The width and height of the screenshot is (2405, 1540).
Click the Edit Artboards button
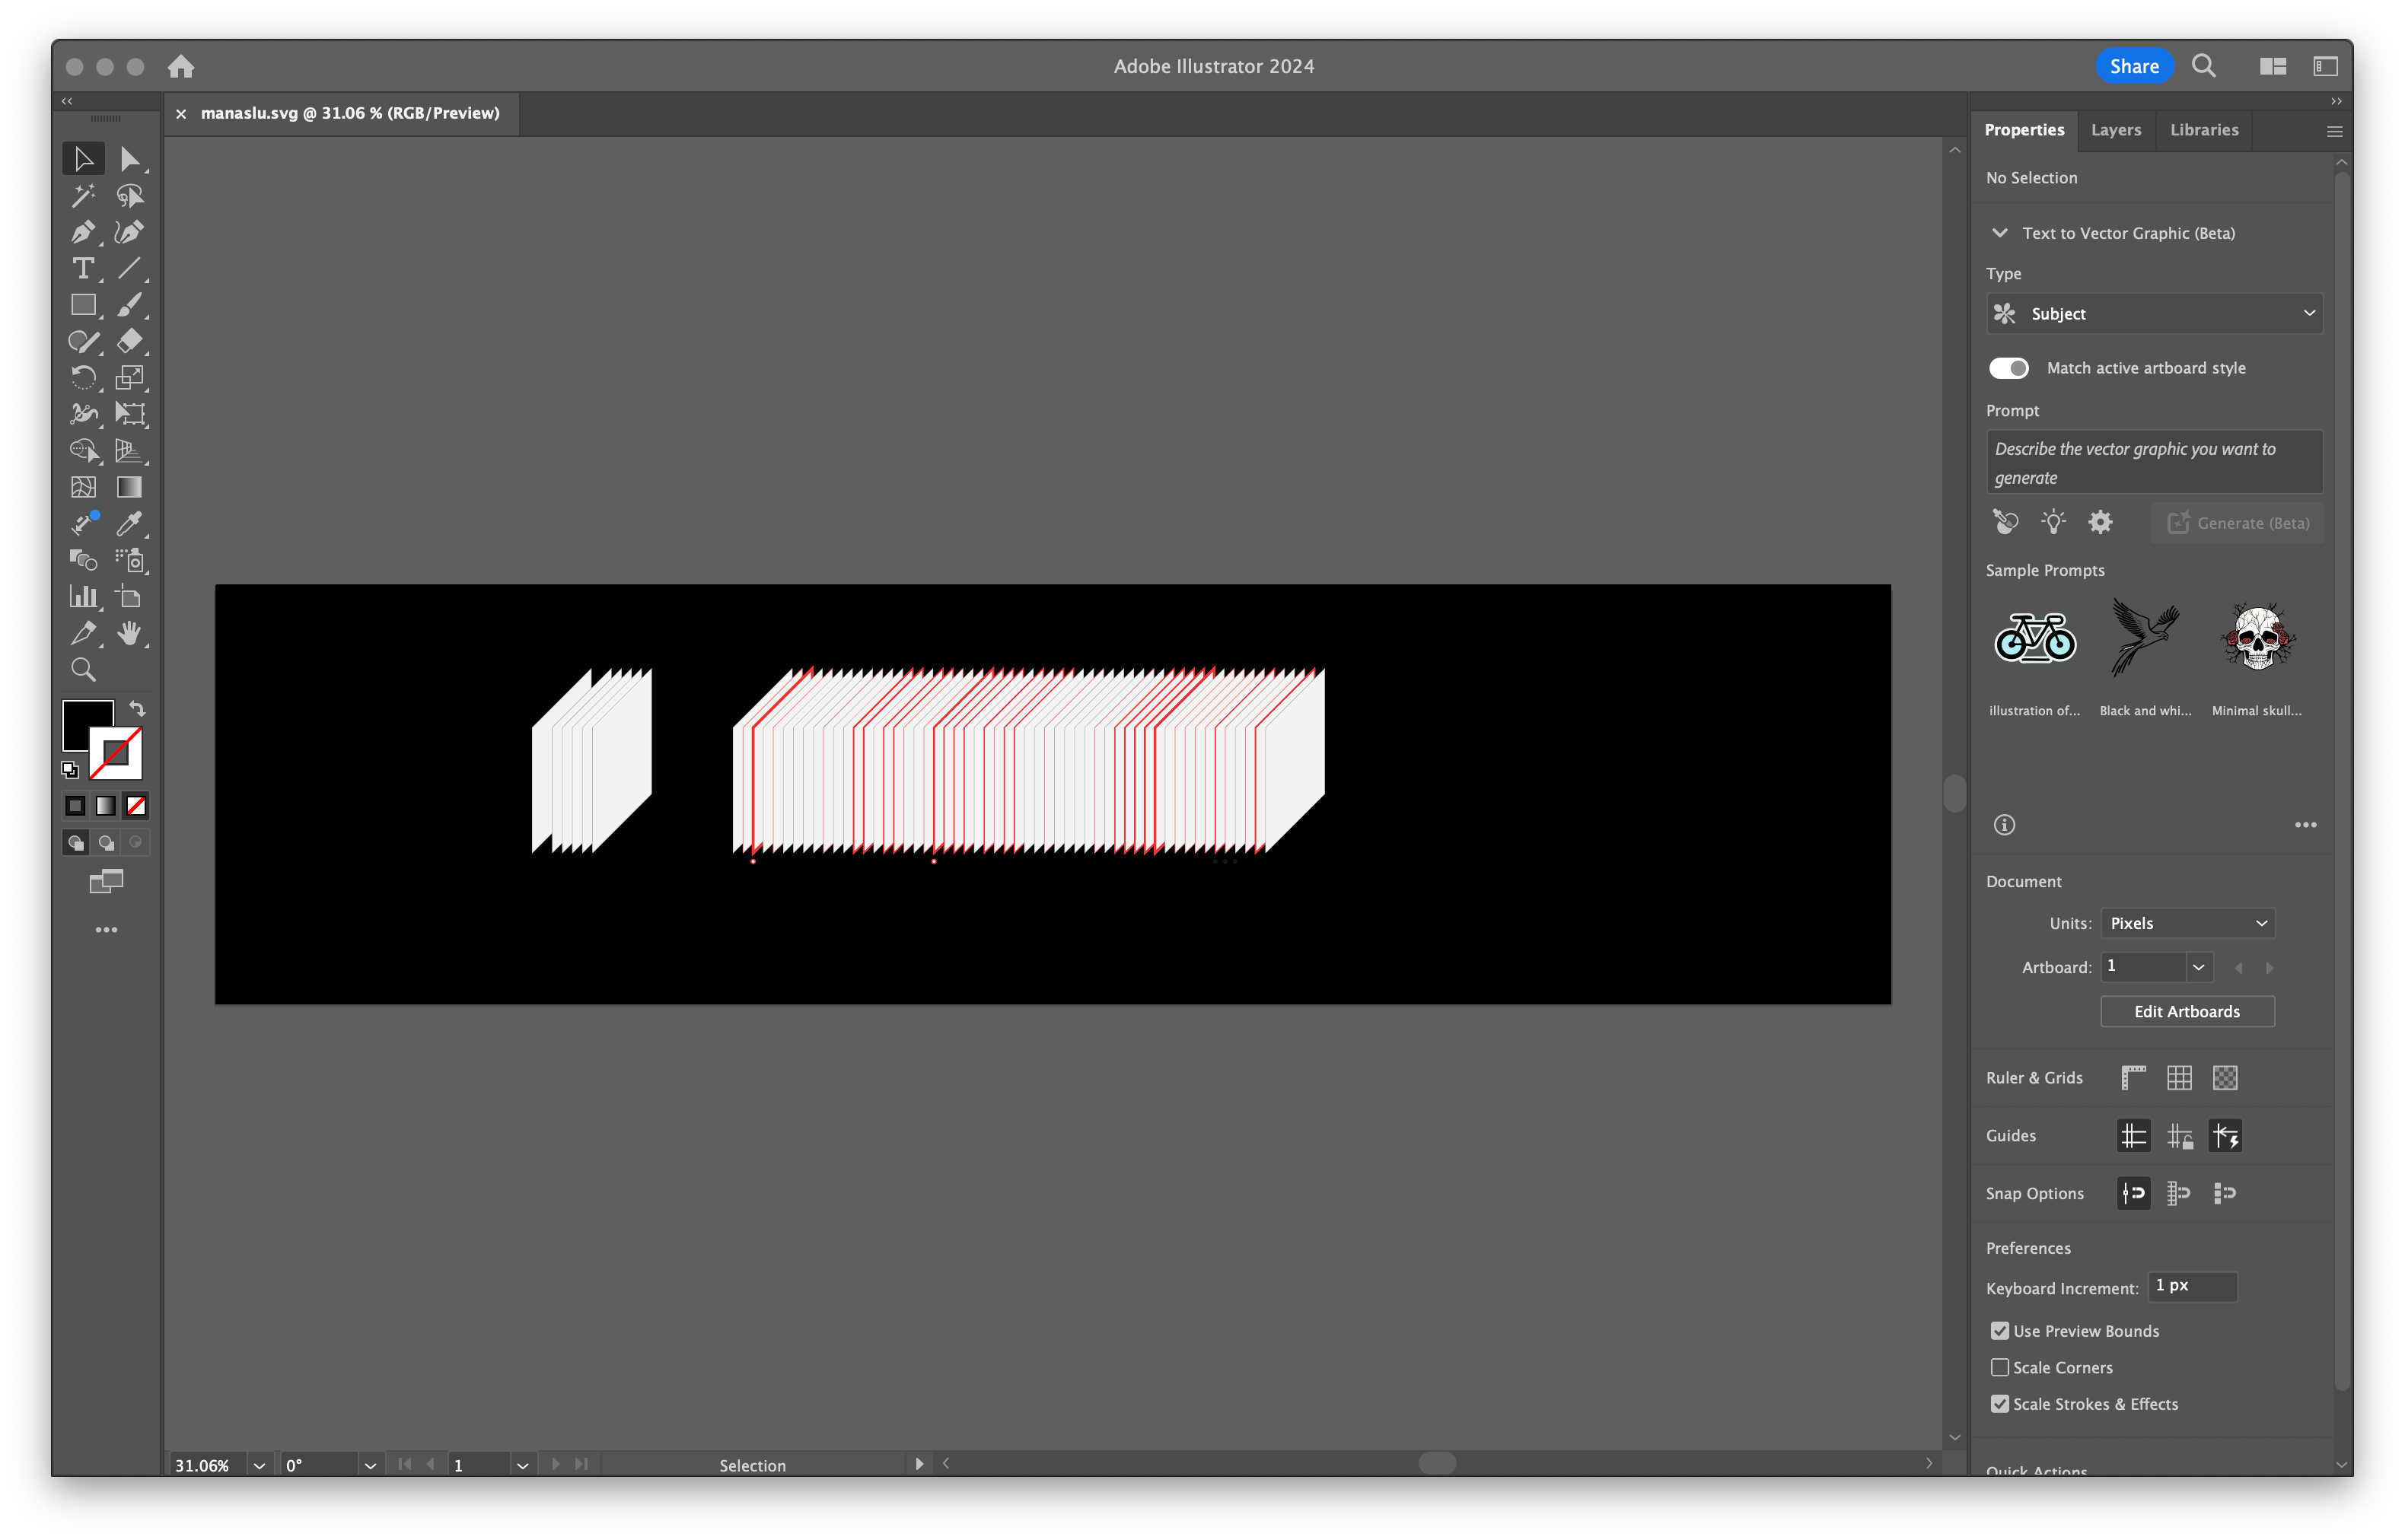[x=2186, y=1011]
